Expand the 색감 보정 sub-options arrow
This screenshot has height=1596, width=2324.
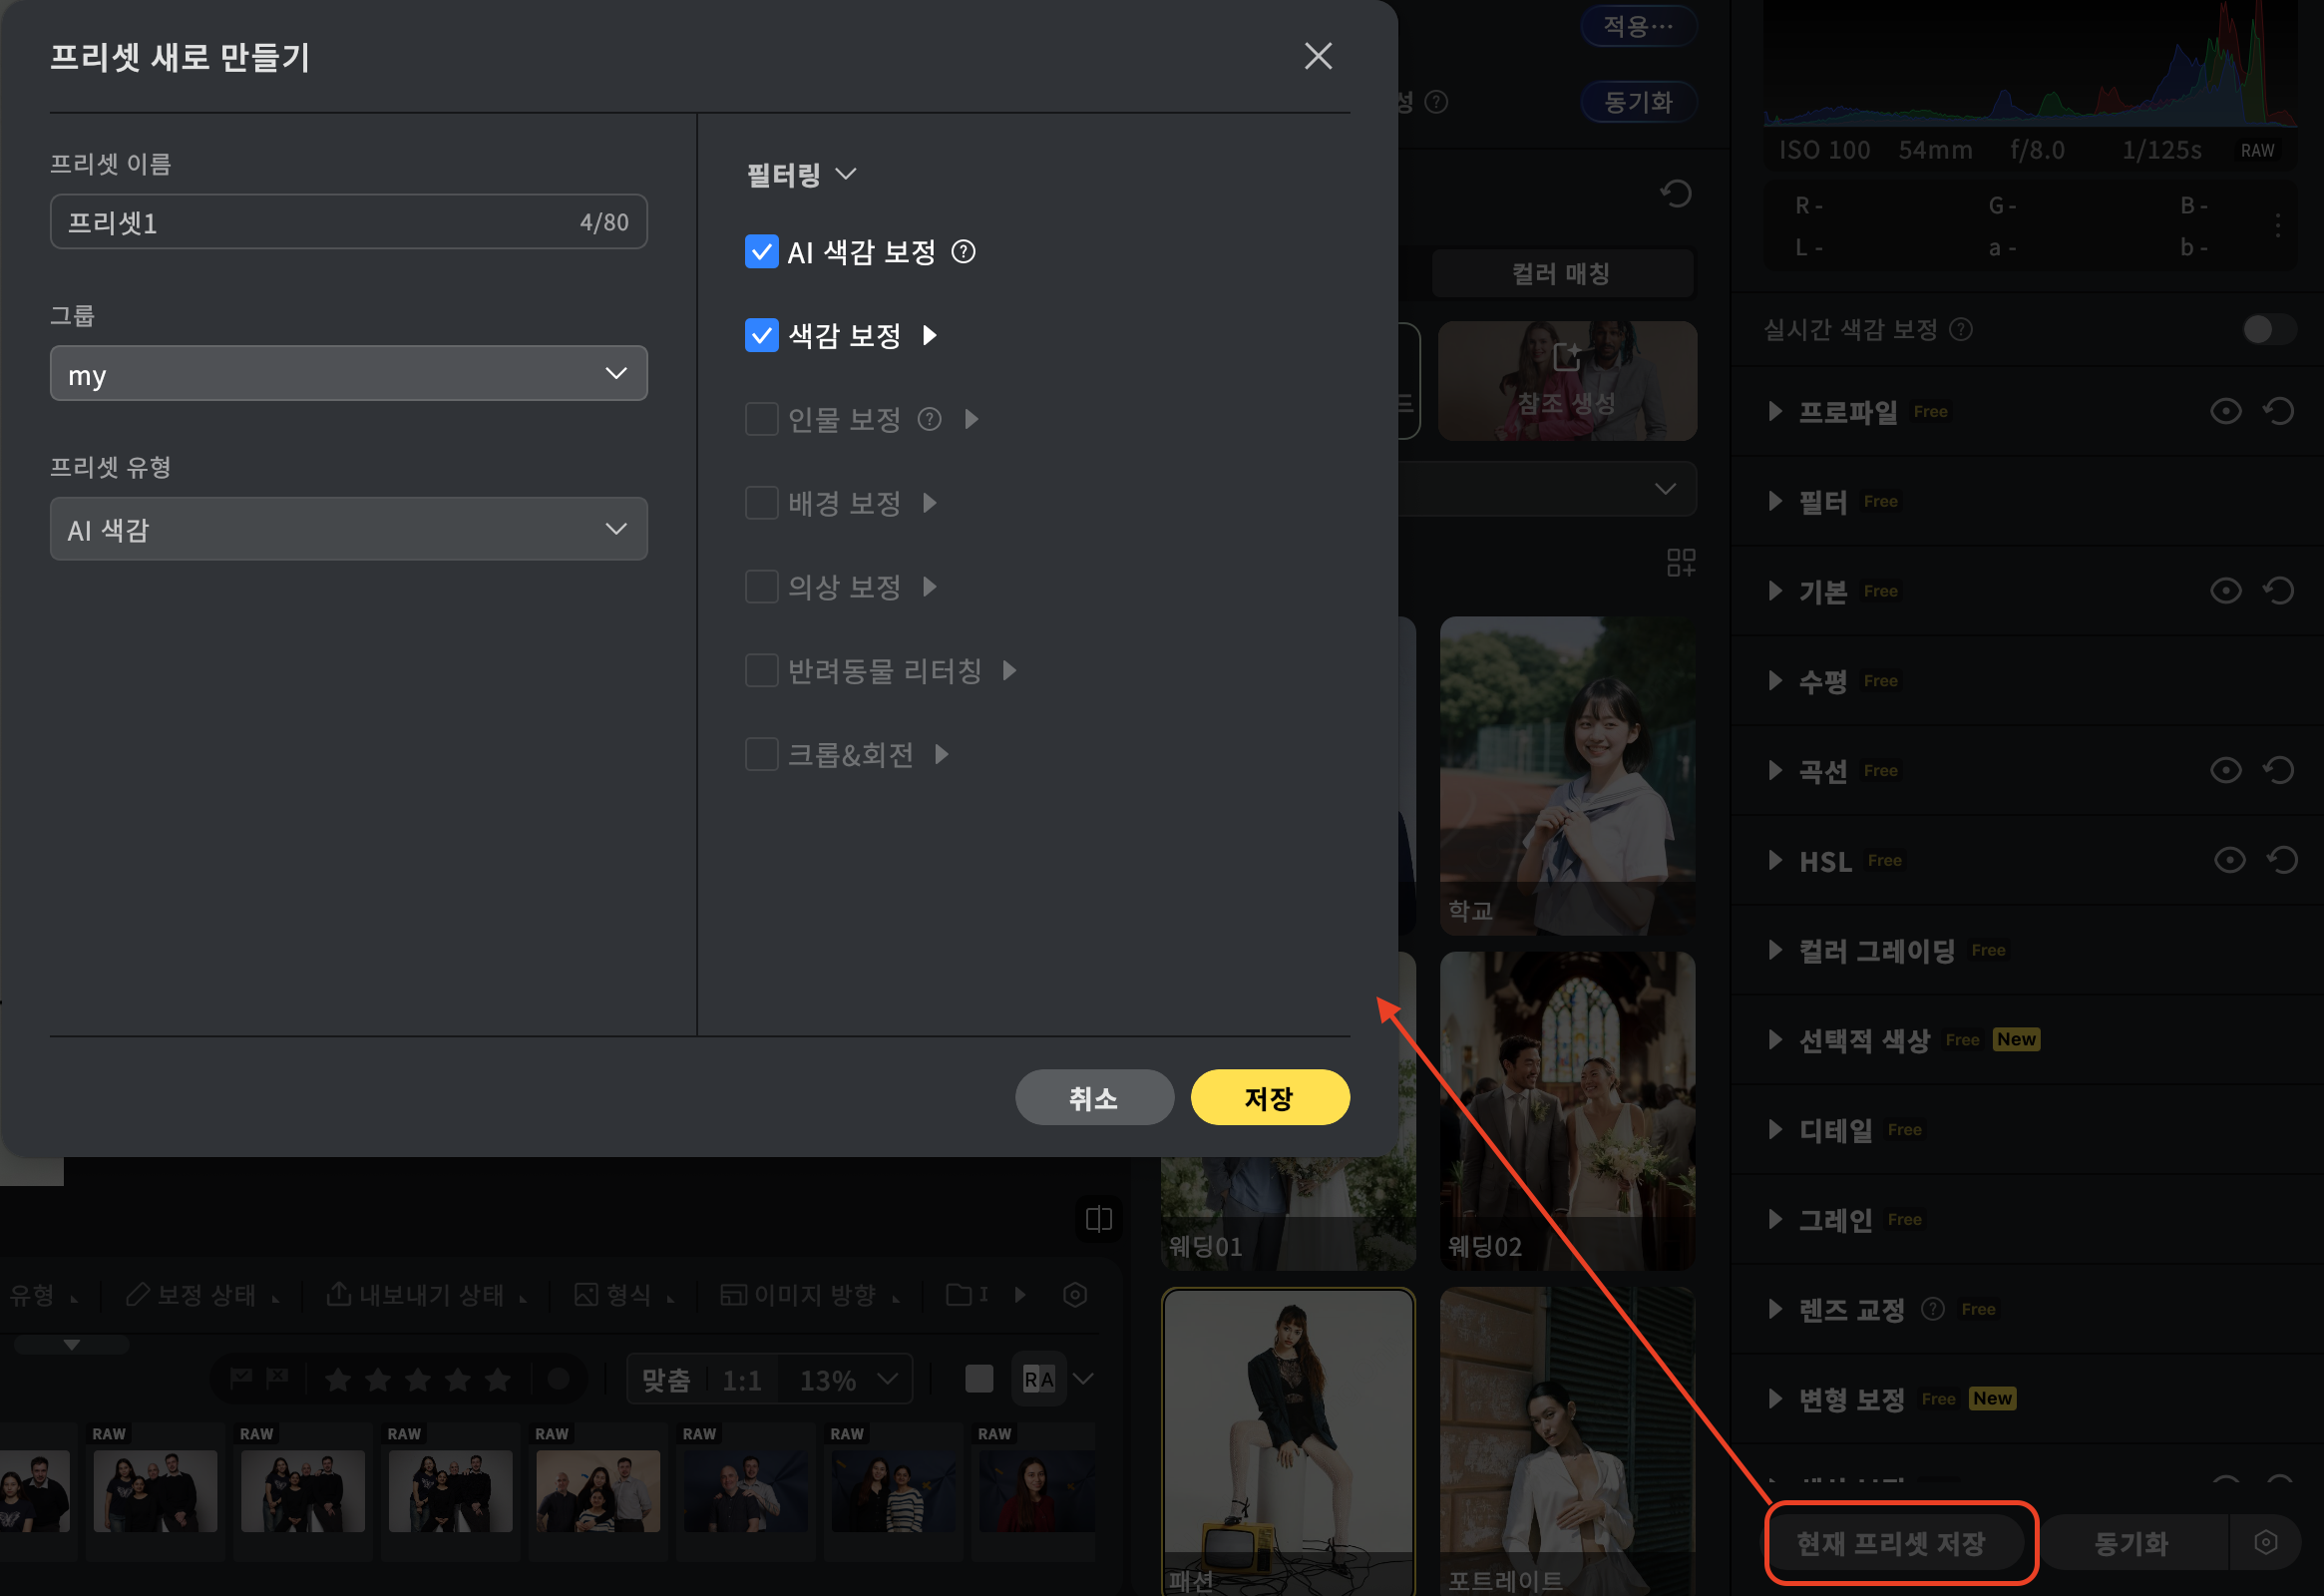930,335
